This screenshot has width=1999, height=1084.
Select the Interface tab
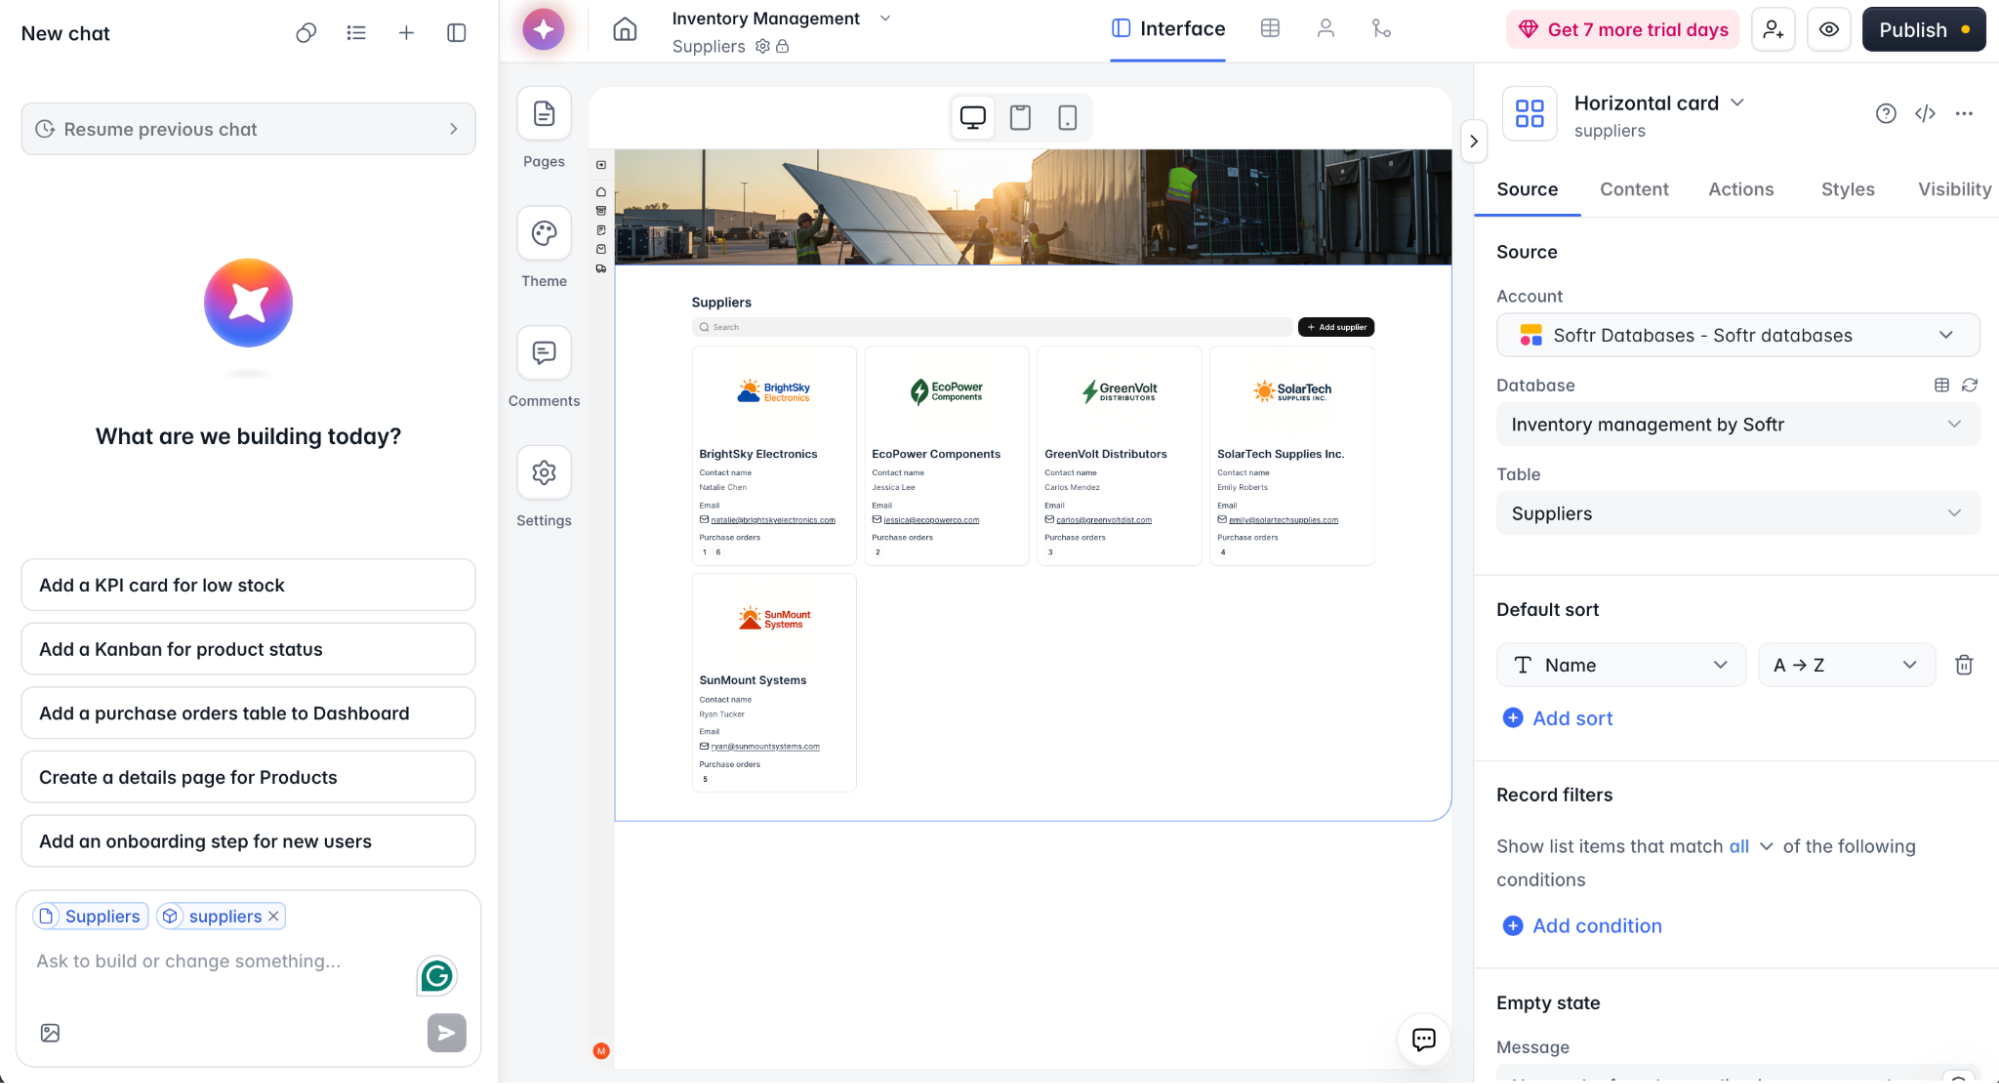pyautogui.click(x=1168, y=29)
